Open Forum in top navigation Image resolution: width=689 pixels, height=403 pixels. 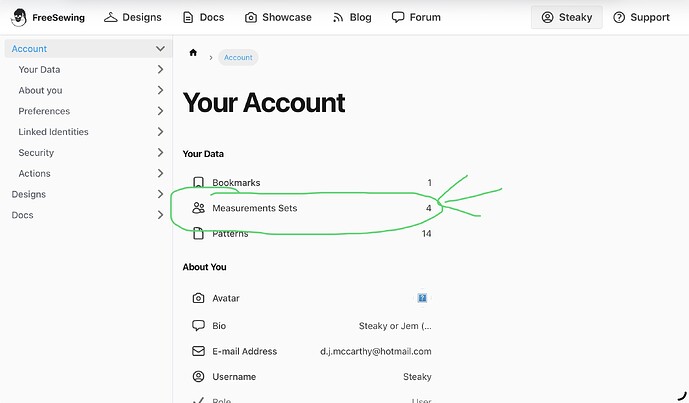pos(416,18)
